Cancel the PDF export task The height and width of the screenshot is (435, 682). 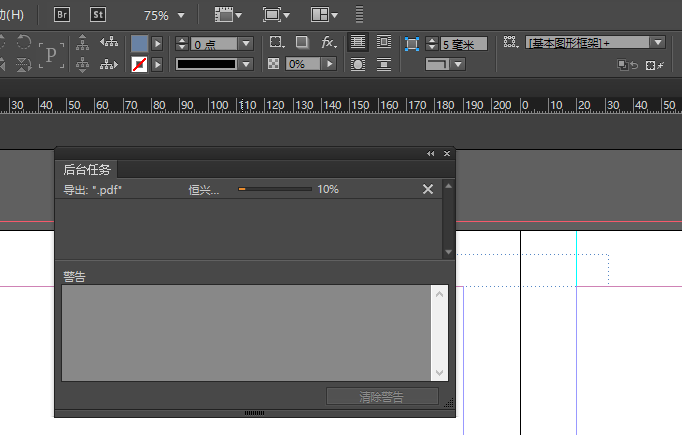(428, 189)
